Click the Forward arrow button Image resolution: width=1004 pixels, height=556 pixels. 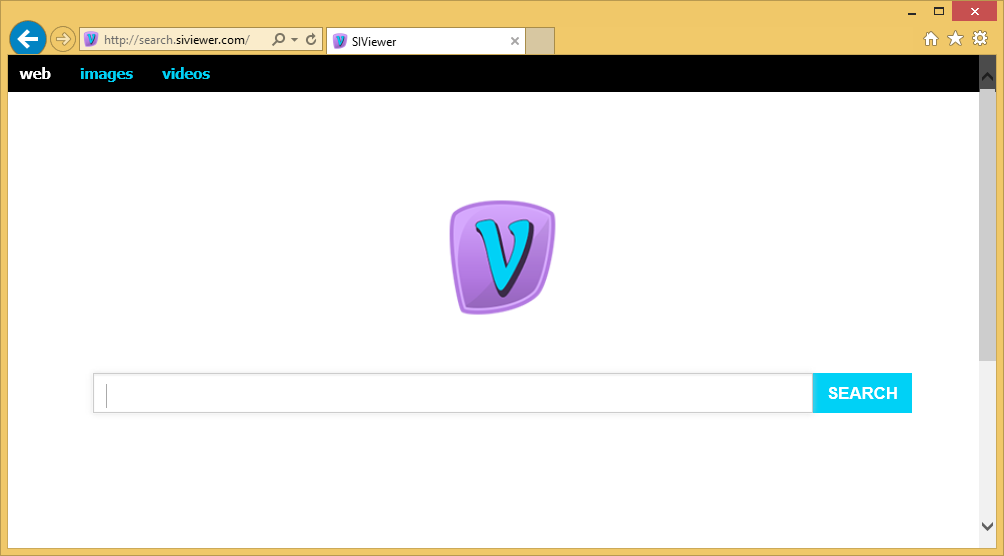63,40
